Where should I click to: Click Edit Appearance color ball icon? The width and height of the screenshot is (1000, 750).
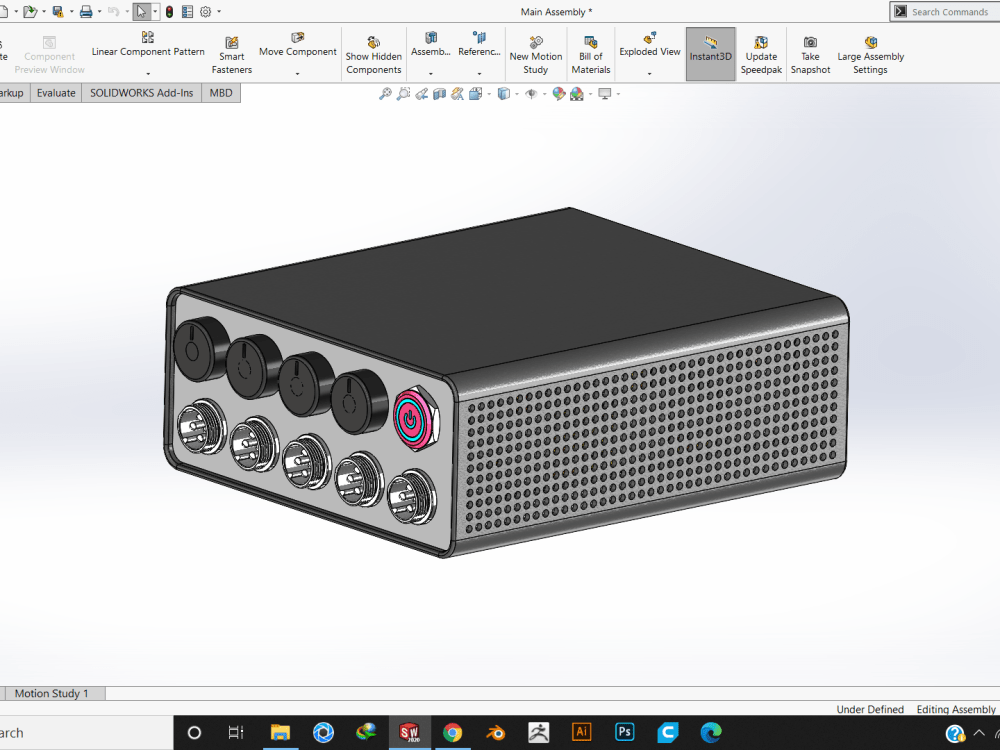(559, 94)
